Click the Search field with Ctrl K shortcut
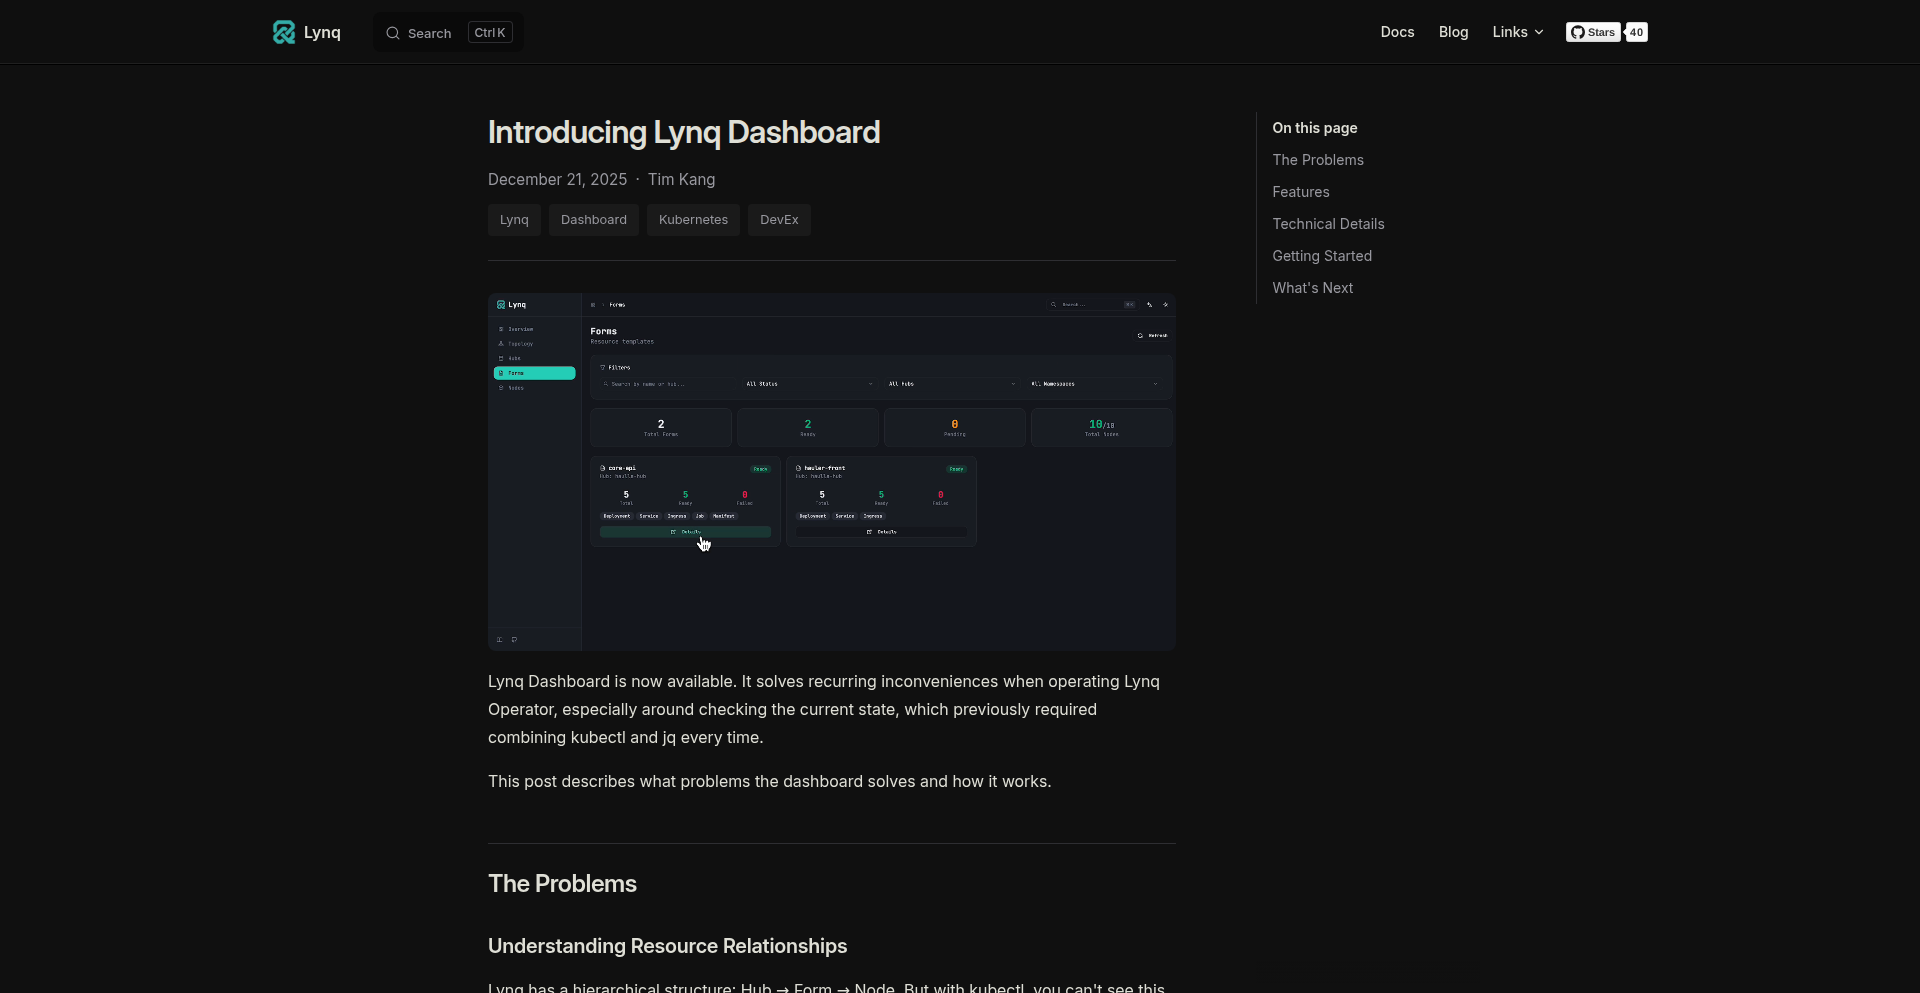Viewport: 1920px width, 993px height. click(x=444, y=32)
